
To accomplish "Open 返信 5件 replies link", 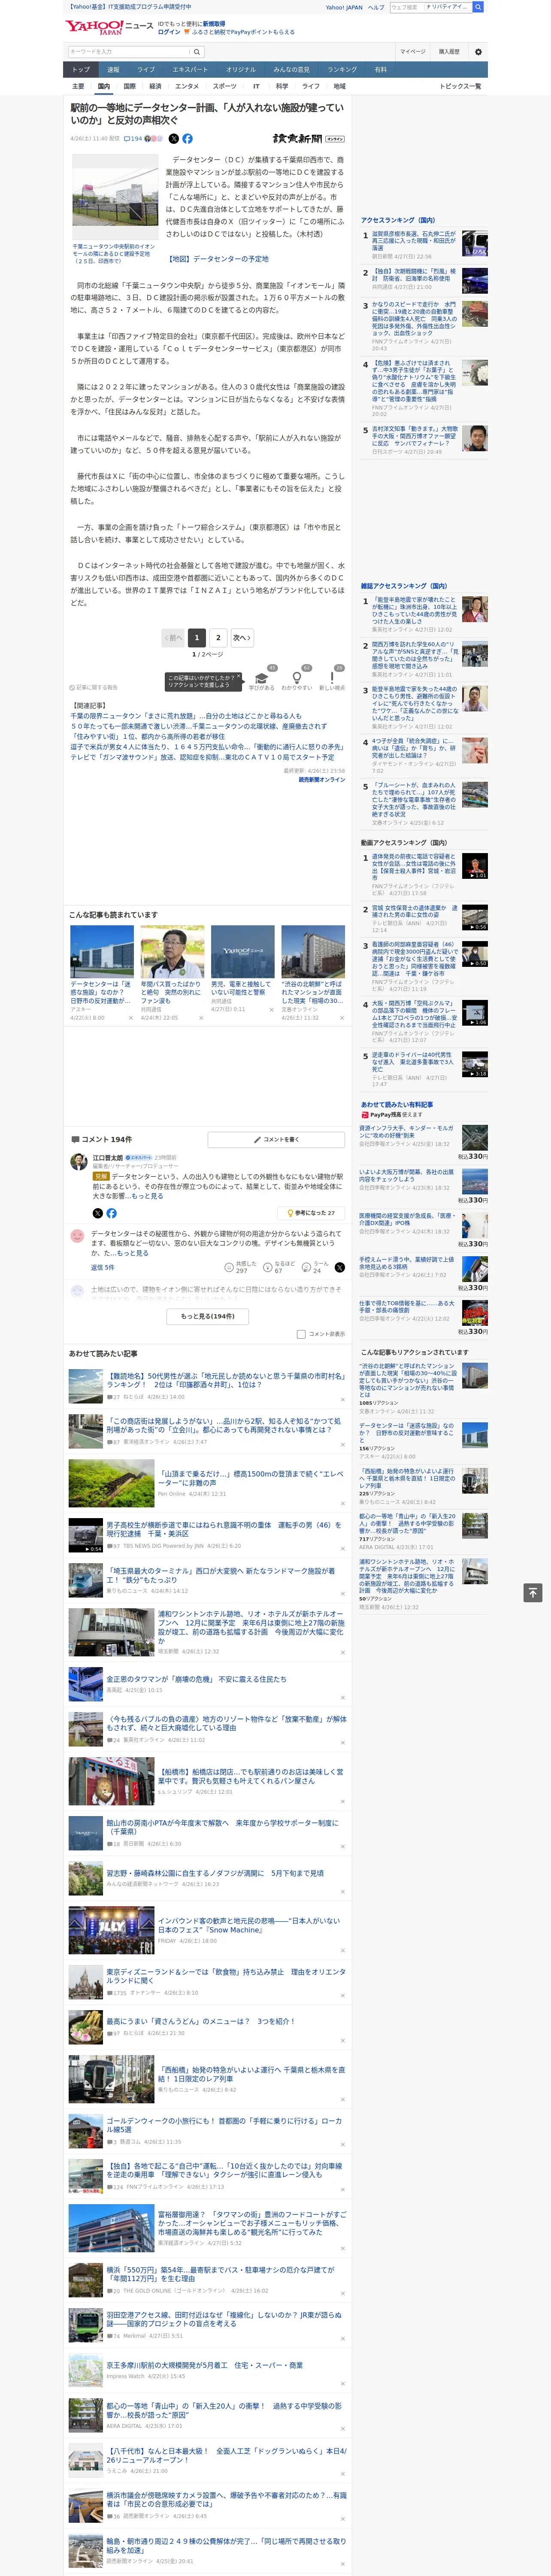I will 103,1267.
